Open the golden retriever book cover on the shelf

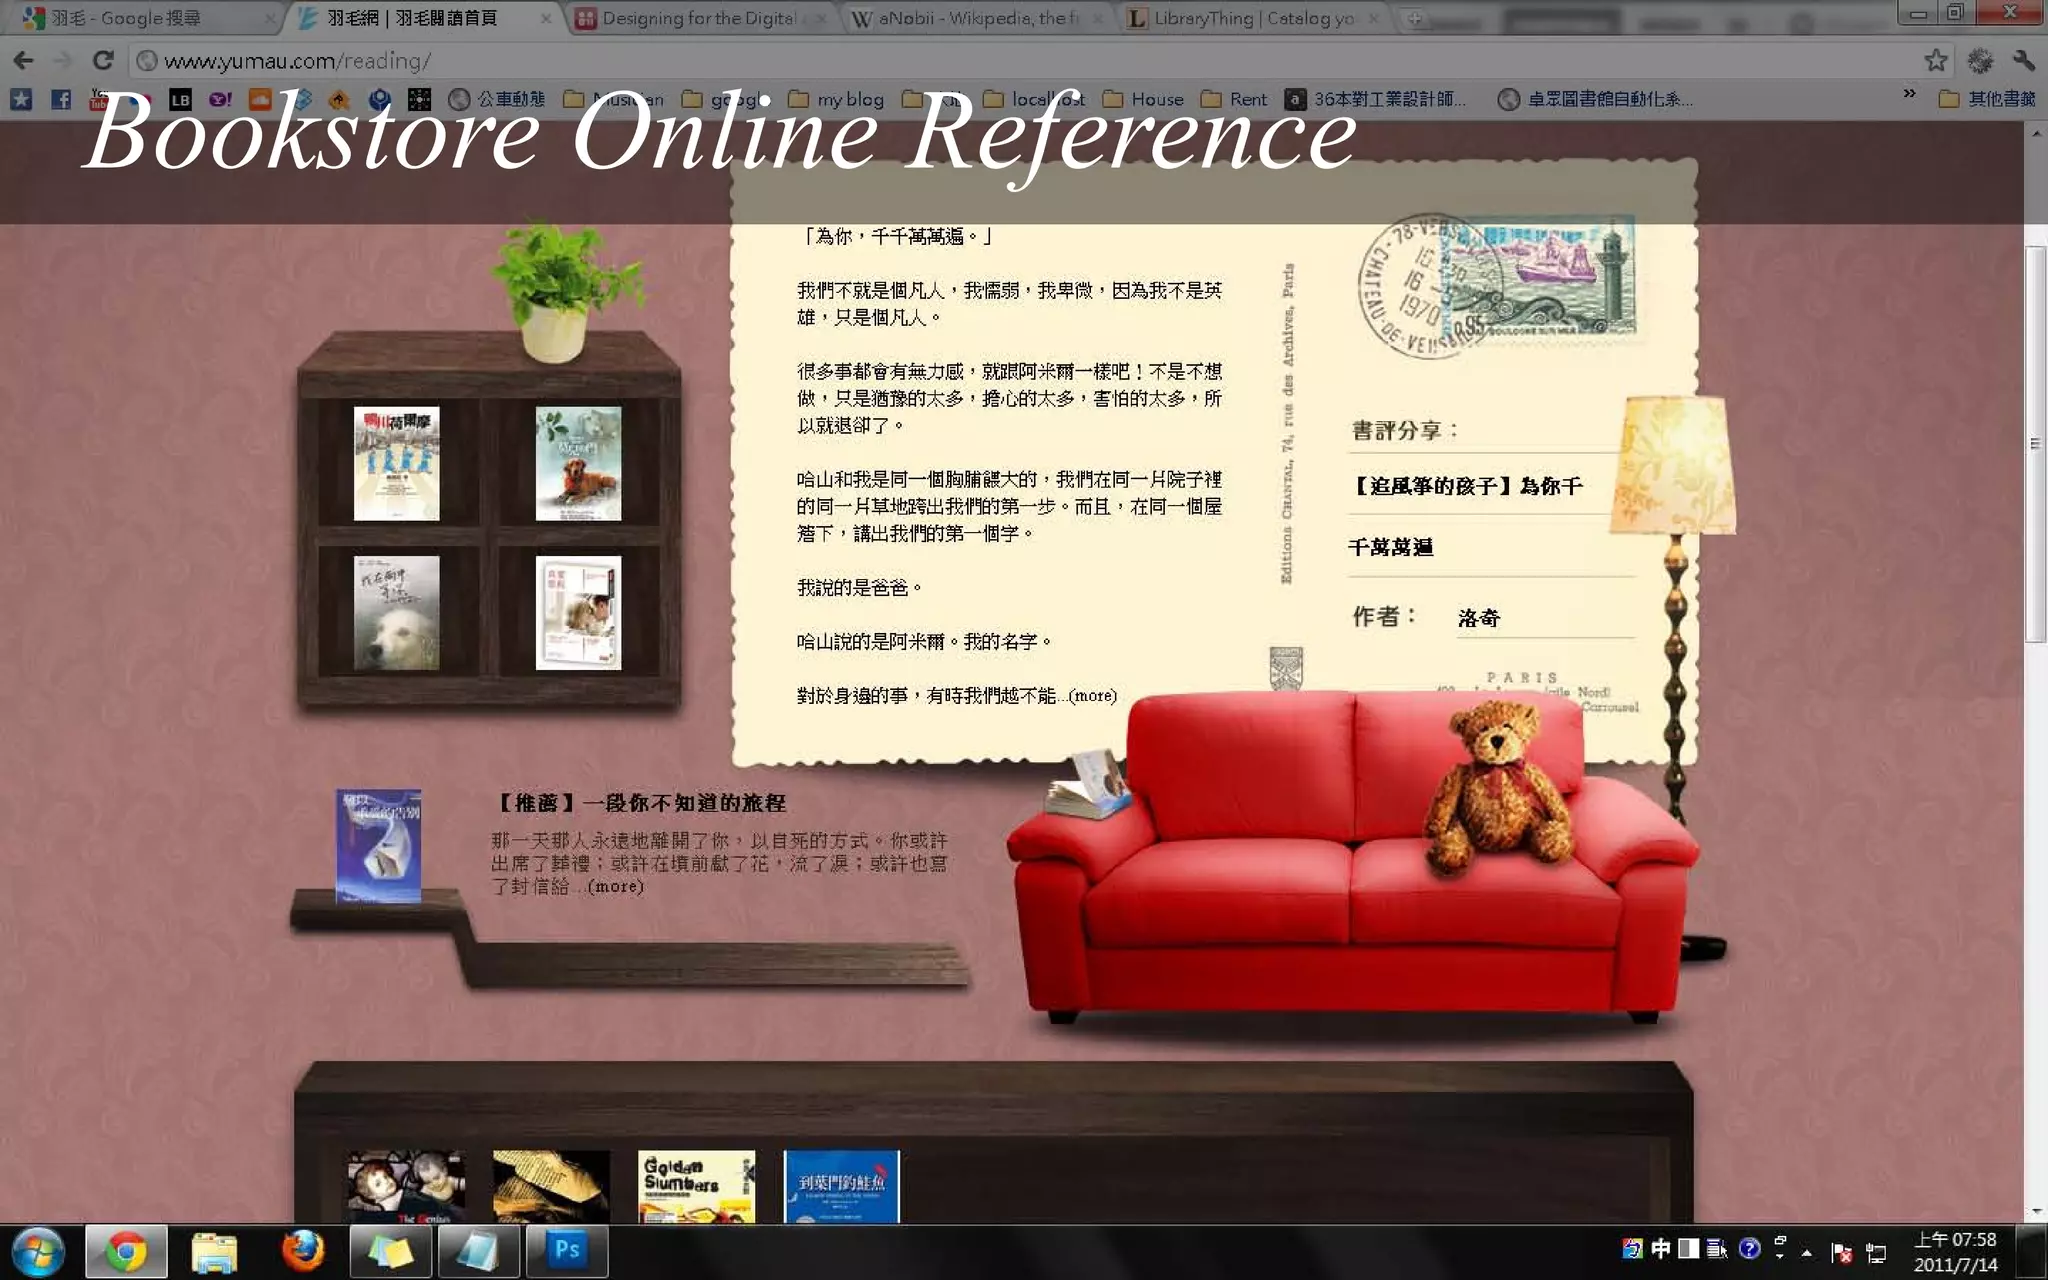[x=578, y=463]
